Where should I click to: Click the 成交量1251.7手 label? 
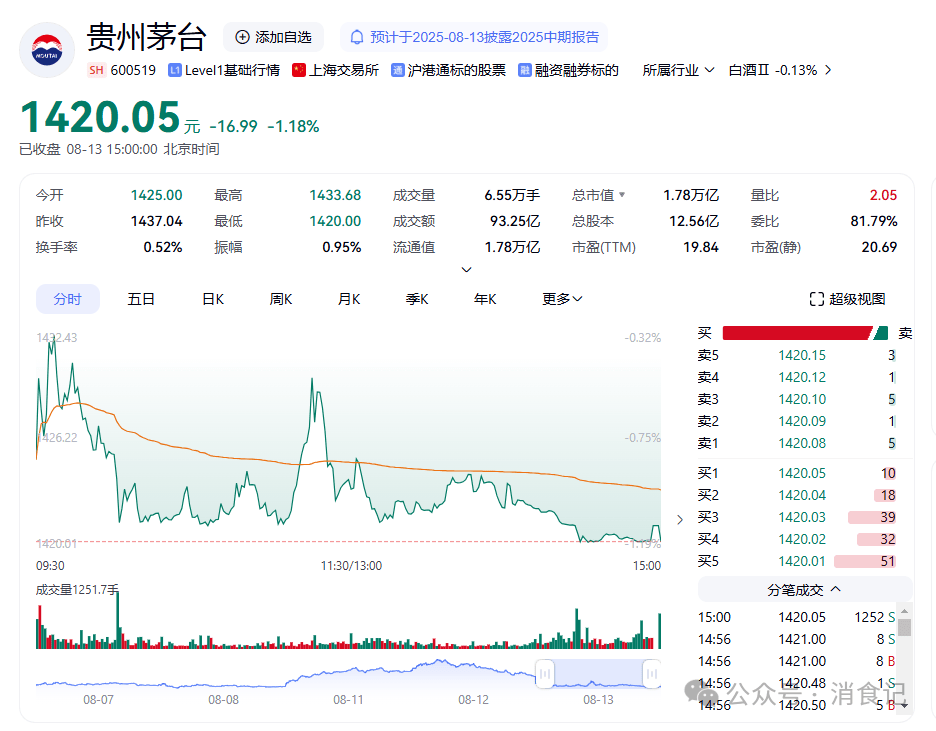(78, 590)
